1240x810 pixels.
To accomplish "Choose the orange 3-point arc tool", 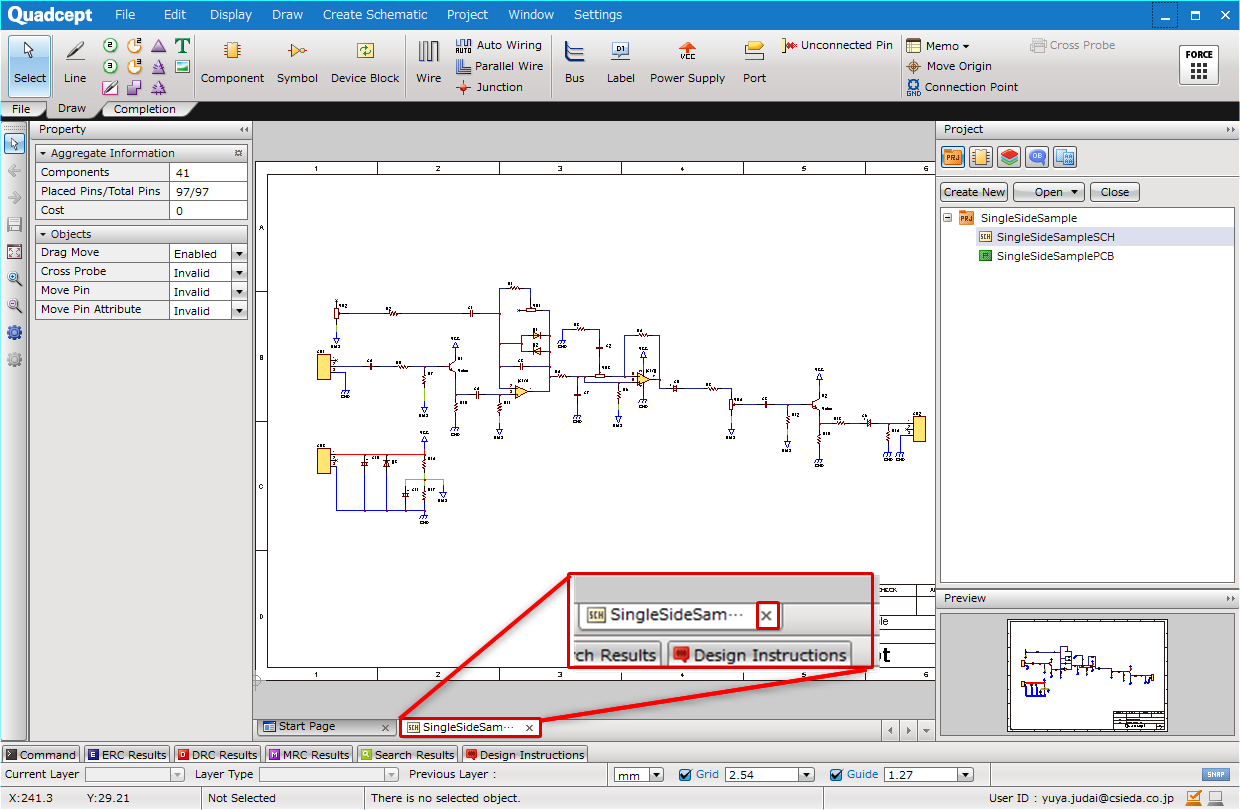I will (134, 67).
